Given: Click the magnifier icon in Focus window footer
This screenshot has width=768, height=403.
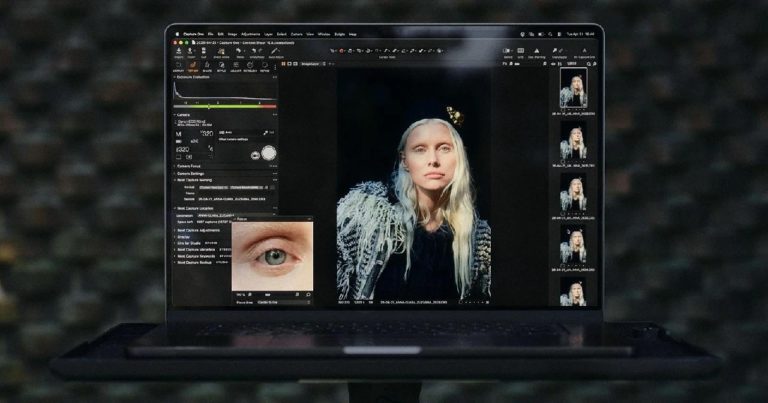Looking at the screenshot, I should pos(308,295).
